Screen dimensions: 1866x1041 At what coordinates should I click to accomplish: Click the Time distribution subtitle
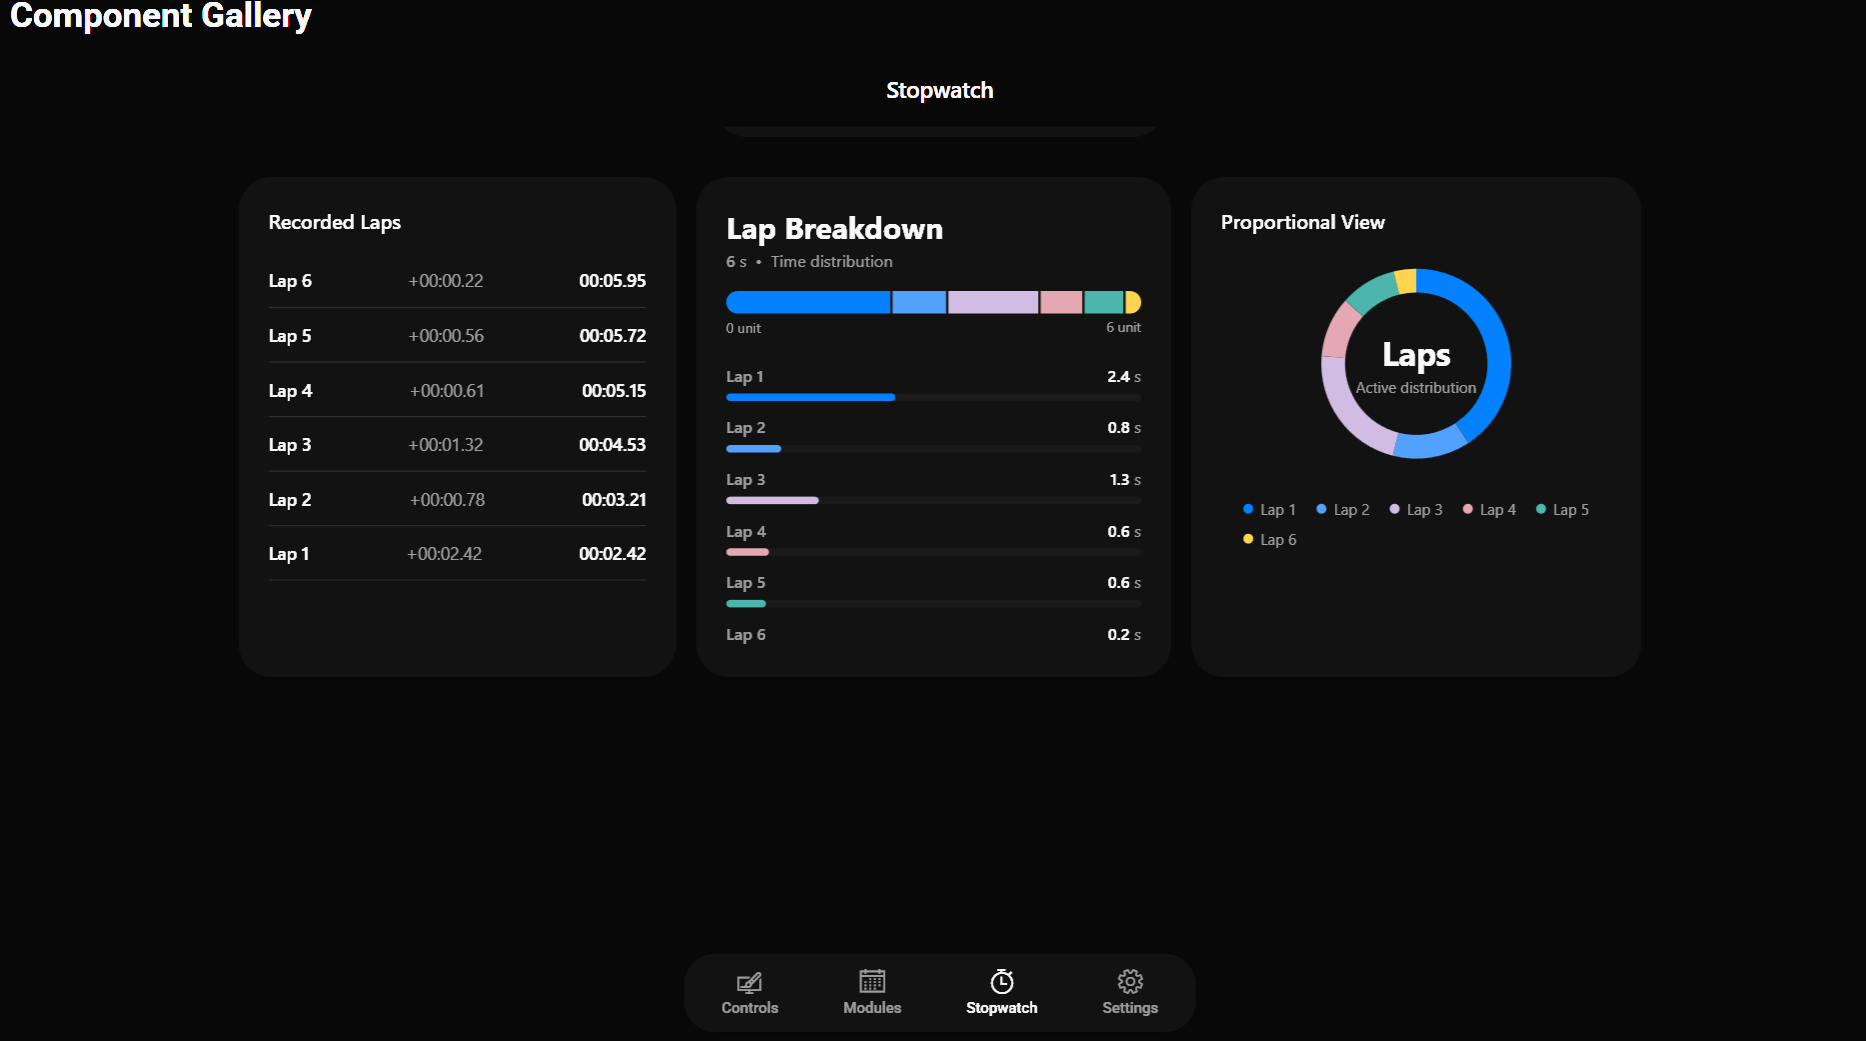831,261
